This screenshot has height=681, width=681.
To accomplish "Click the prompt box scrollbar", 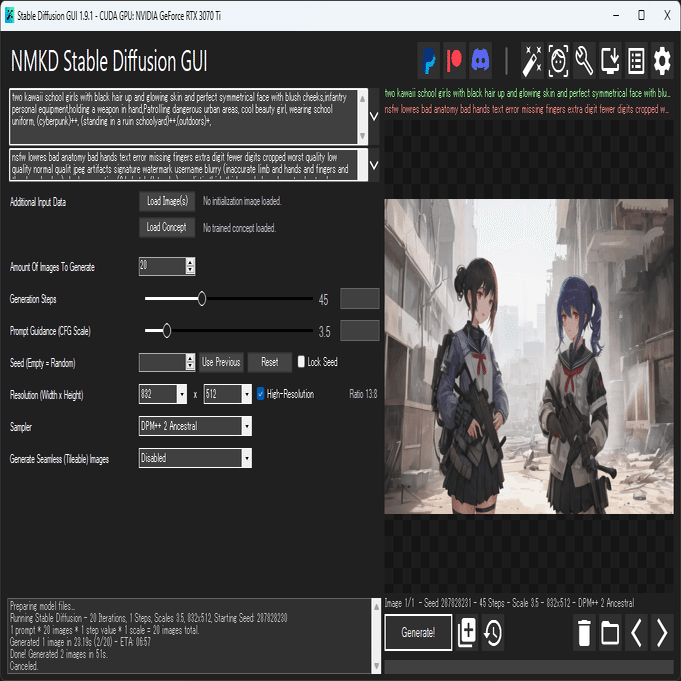I will tap(363, 116).
